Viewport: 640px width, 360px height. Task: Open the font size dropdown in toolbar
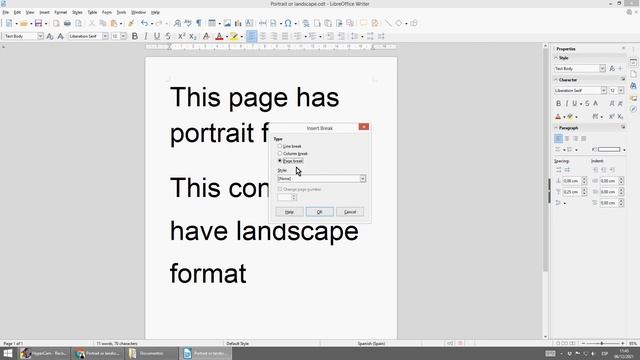123,36
